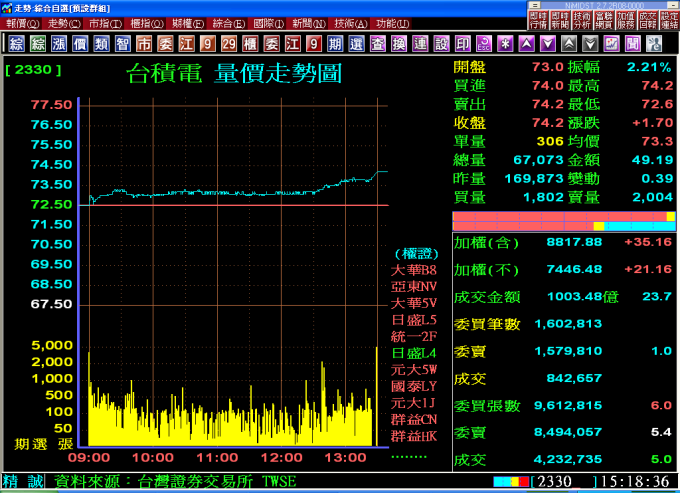Click the 即時行情 button

[x=539, y=20]
